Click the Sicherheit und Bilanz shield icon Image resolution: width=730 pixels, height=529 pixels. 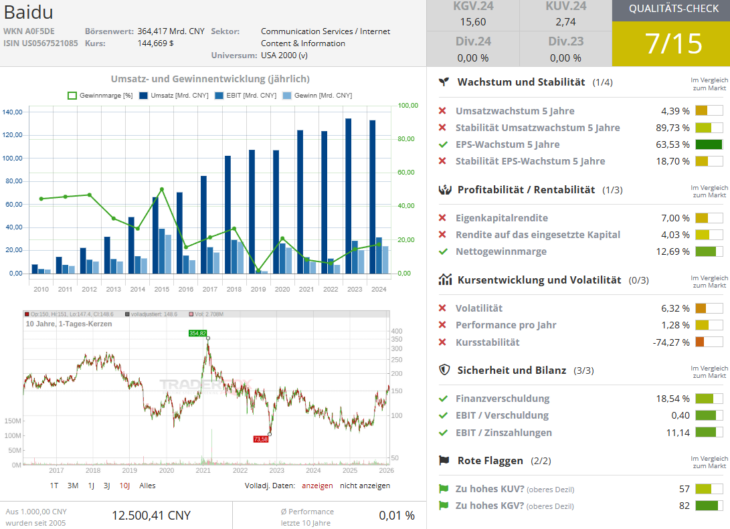click(445, 370)
